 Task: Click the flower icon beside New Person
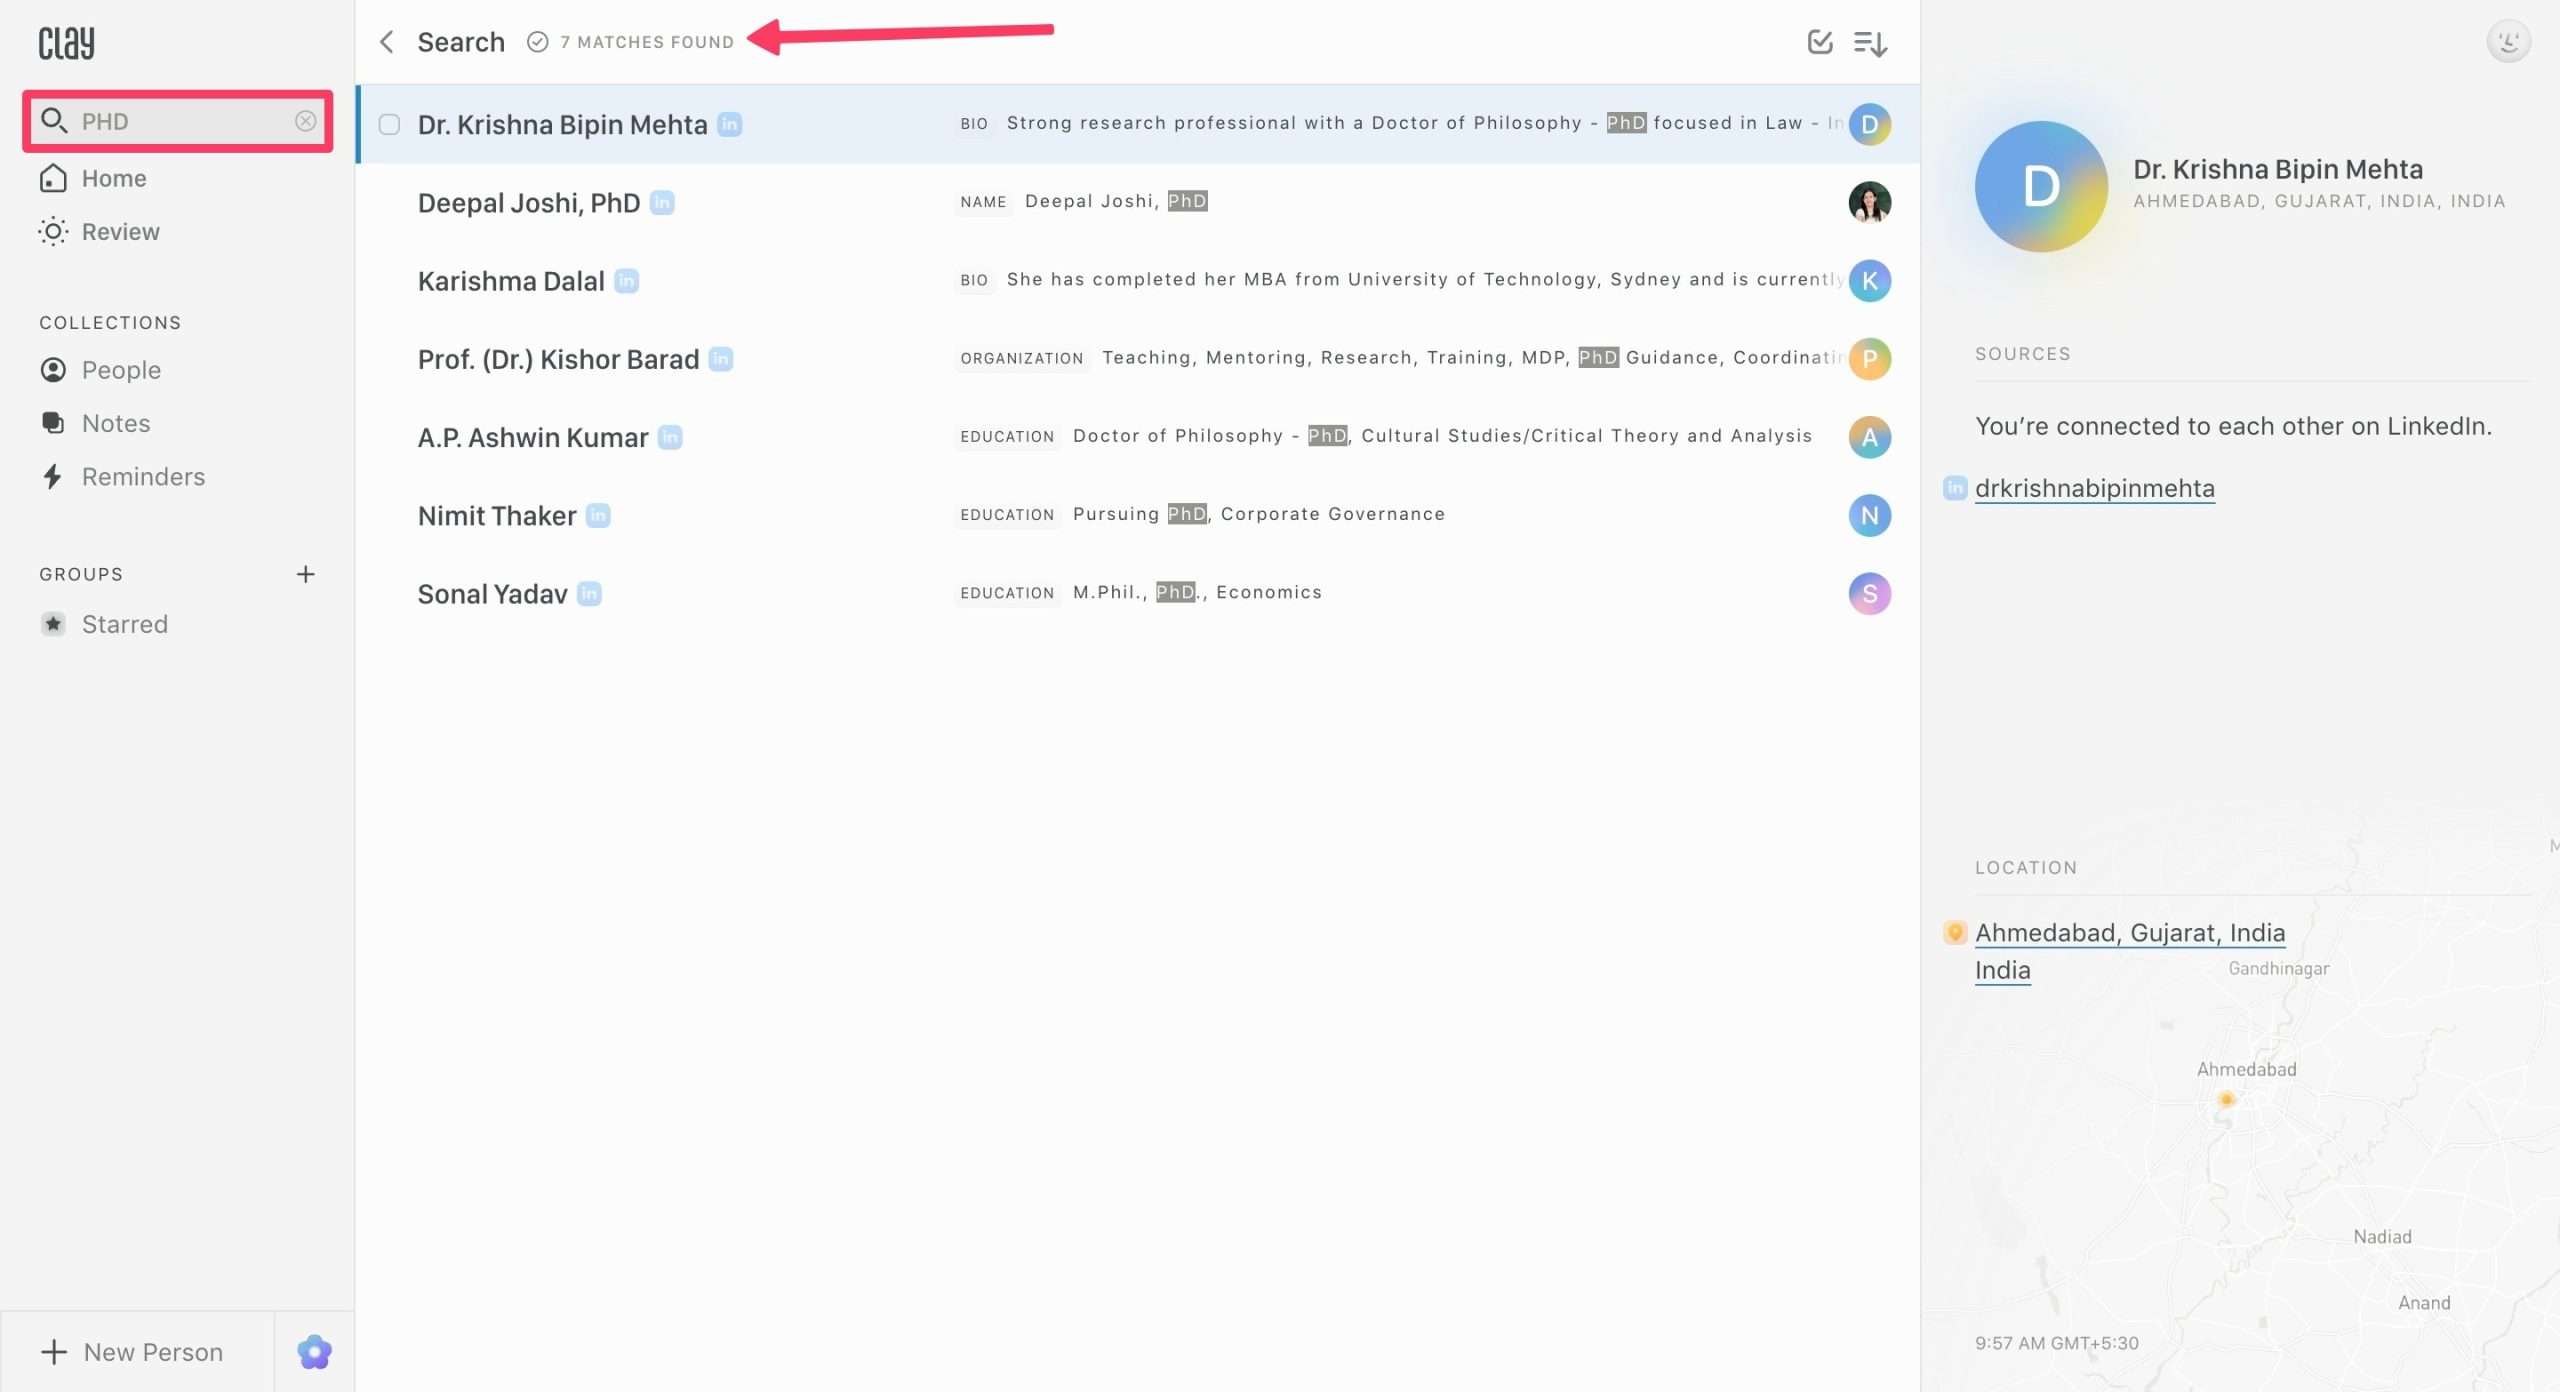click(x=314, y=1352)
